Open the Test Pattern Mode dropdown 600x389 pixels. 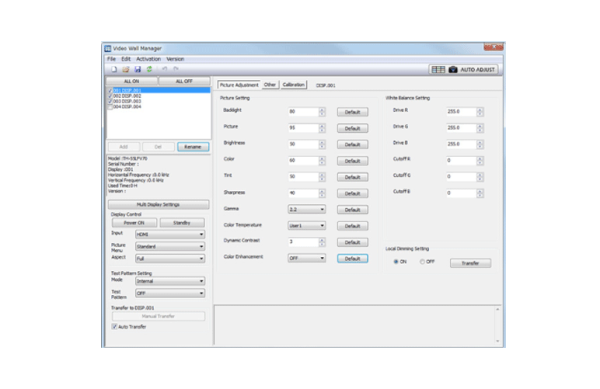(x=170, y=281)
